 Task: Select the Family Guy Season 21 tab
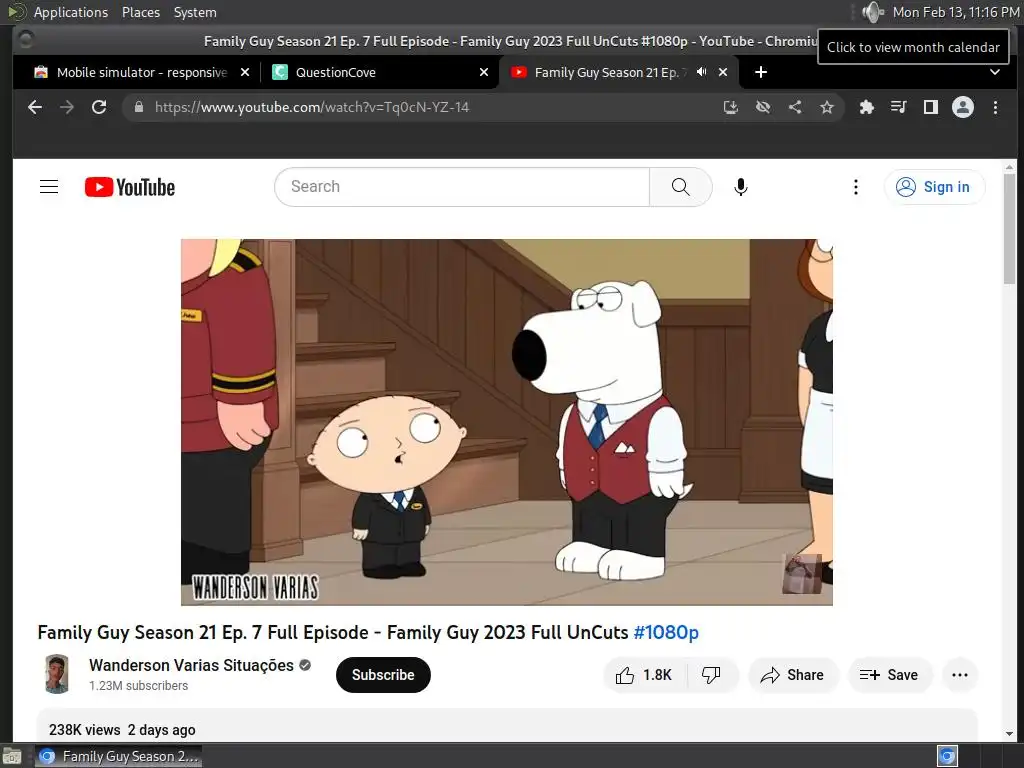[607, 72]
